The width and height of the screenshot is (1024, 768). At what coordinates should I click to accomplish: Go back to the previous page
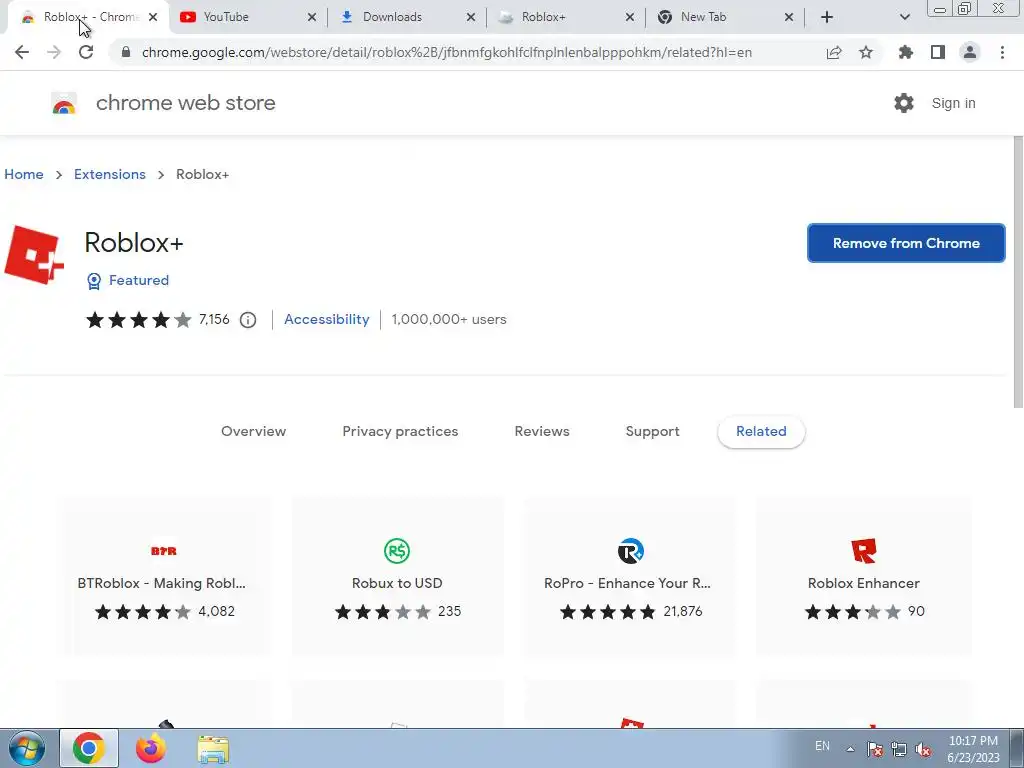[22, 52]
